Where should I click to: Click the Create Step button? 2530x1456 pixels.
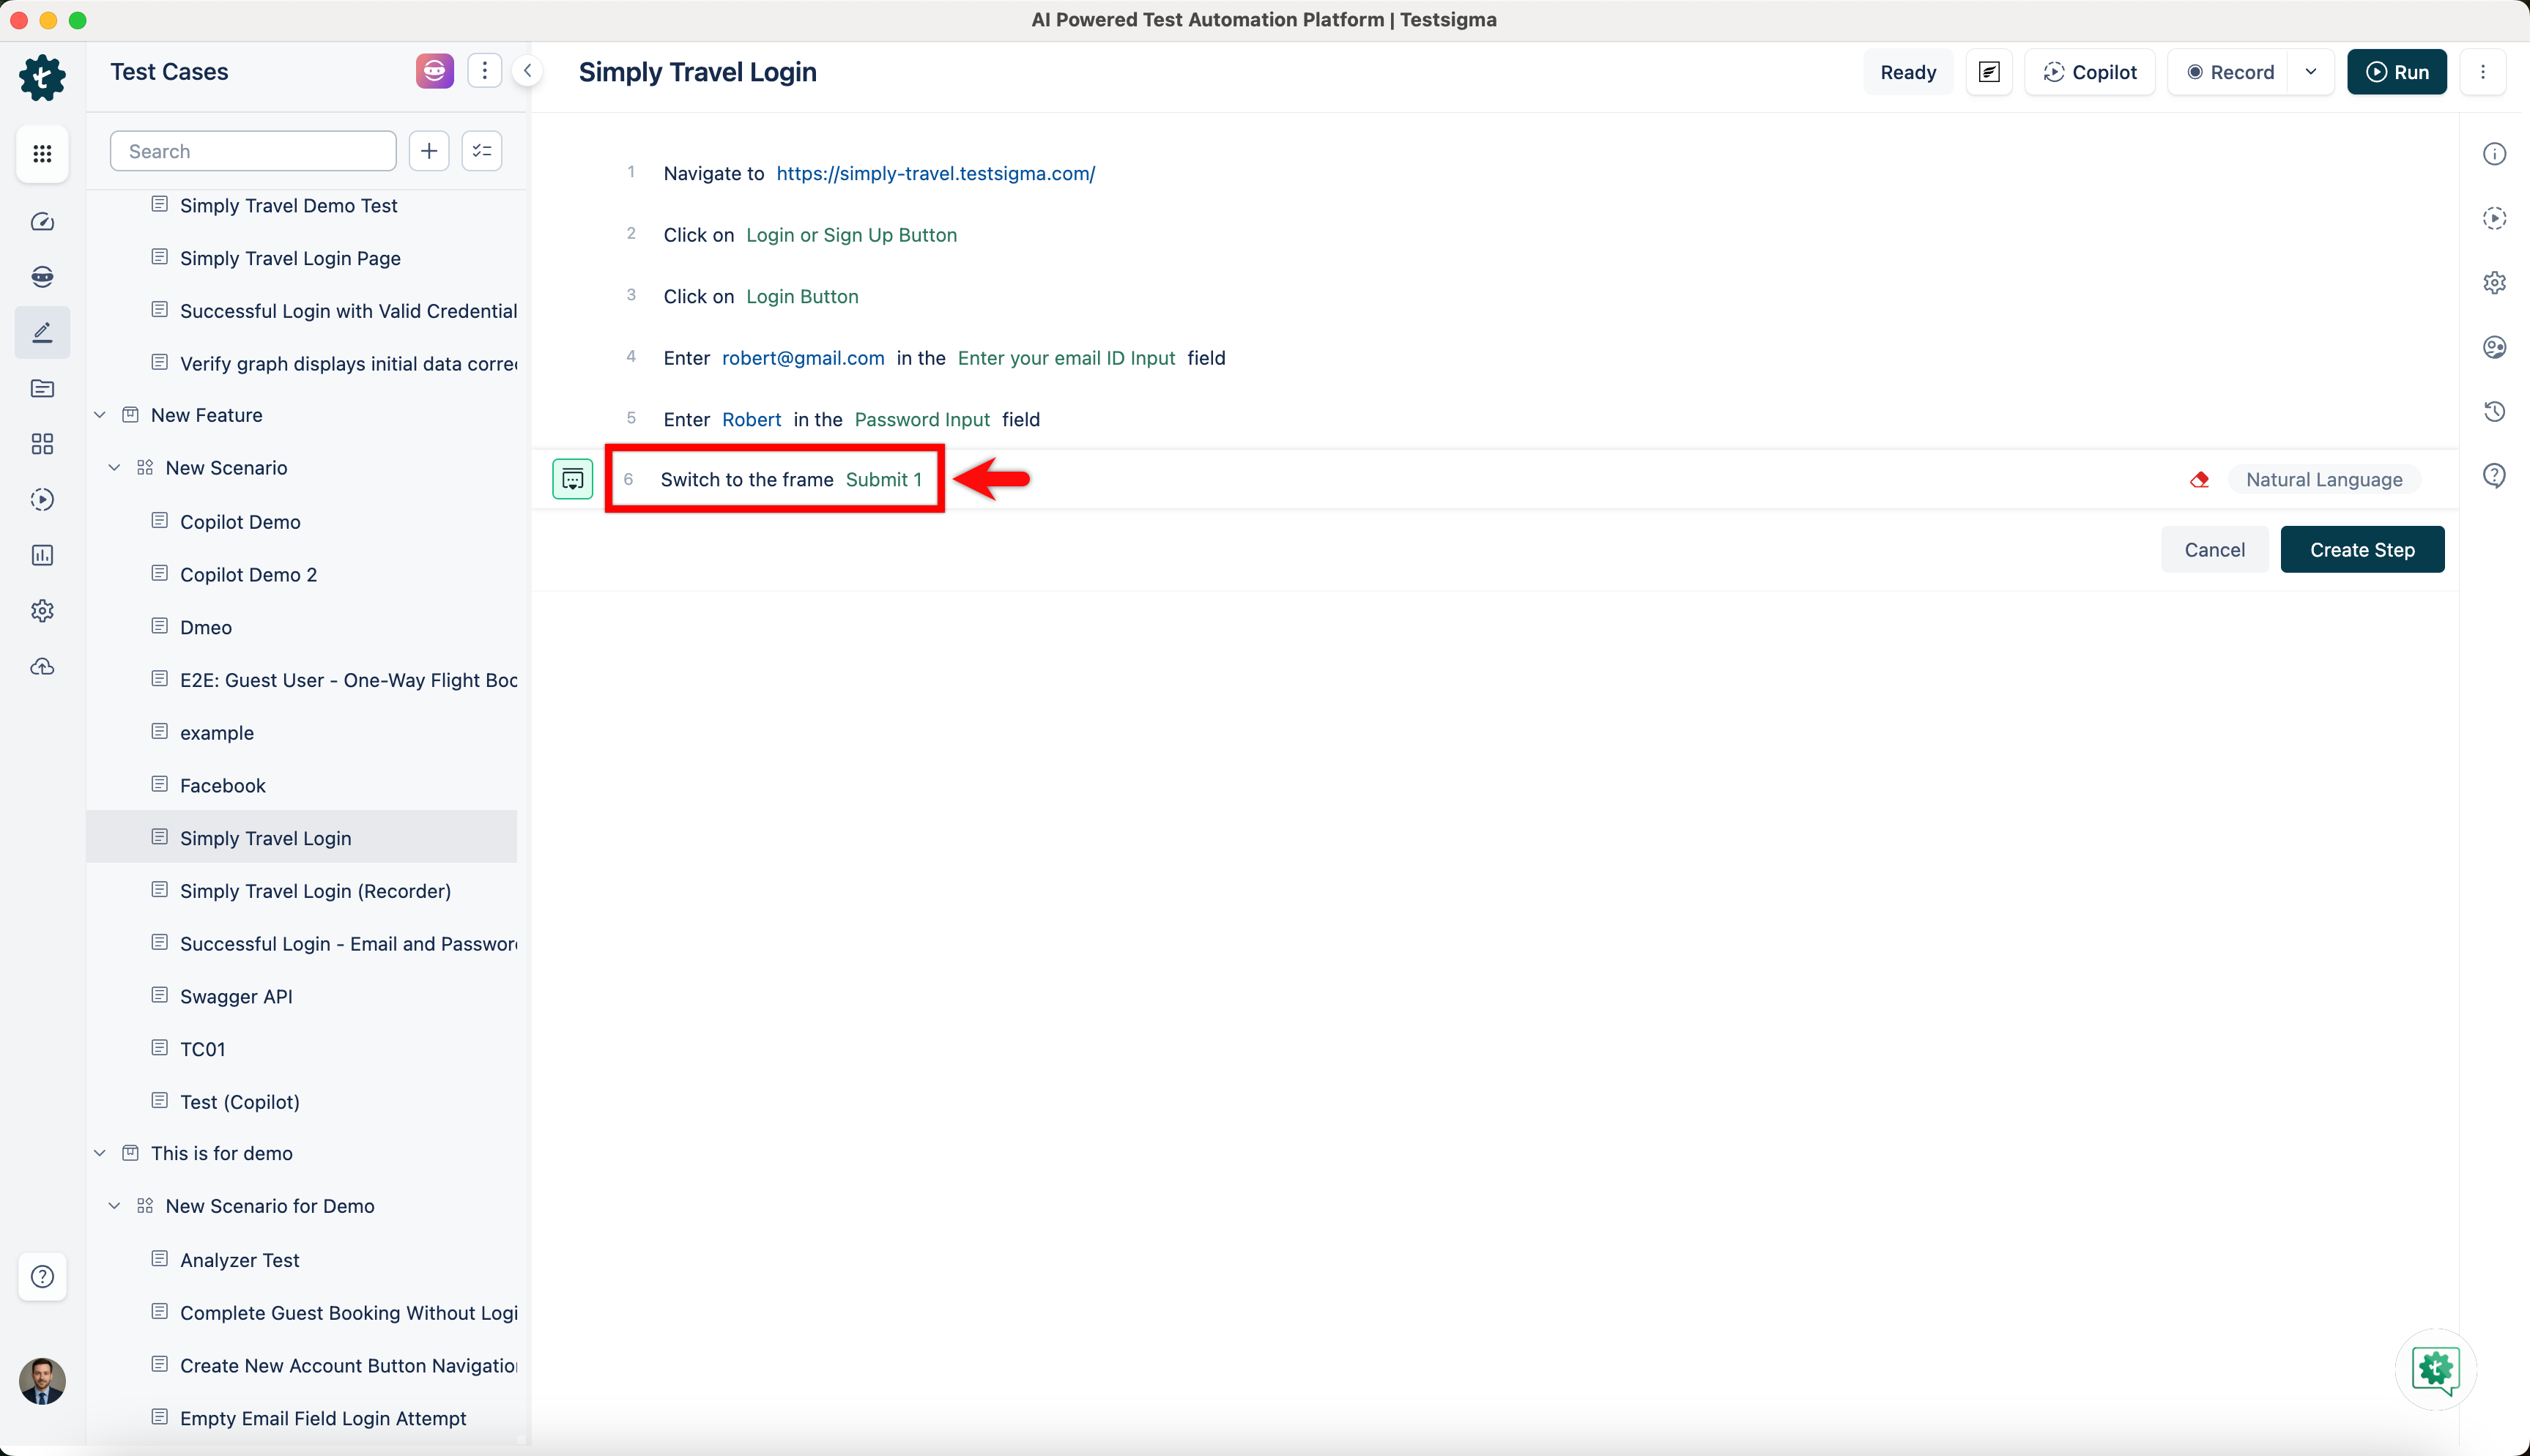(x=2362, y=550)
